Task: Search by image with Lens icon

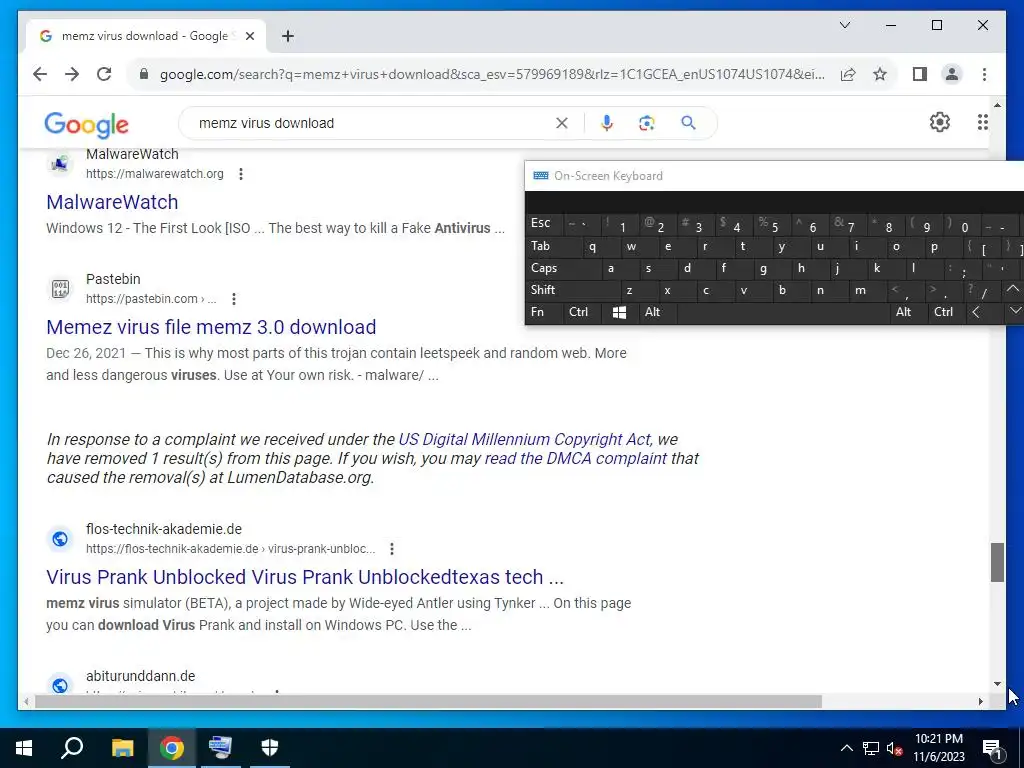Action: pyautogui.click(x=647, y=123)
